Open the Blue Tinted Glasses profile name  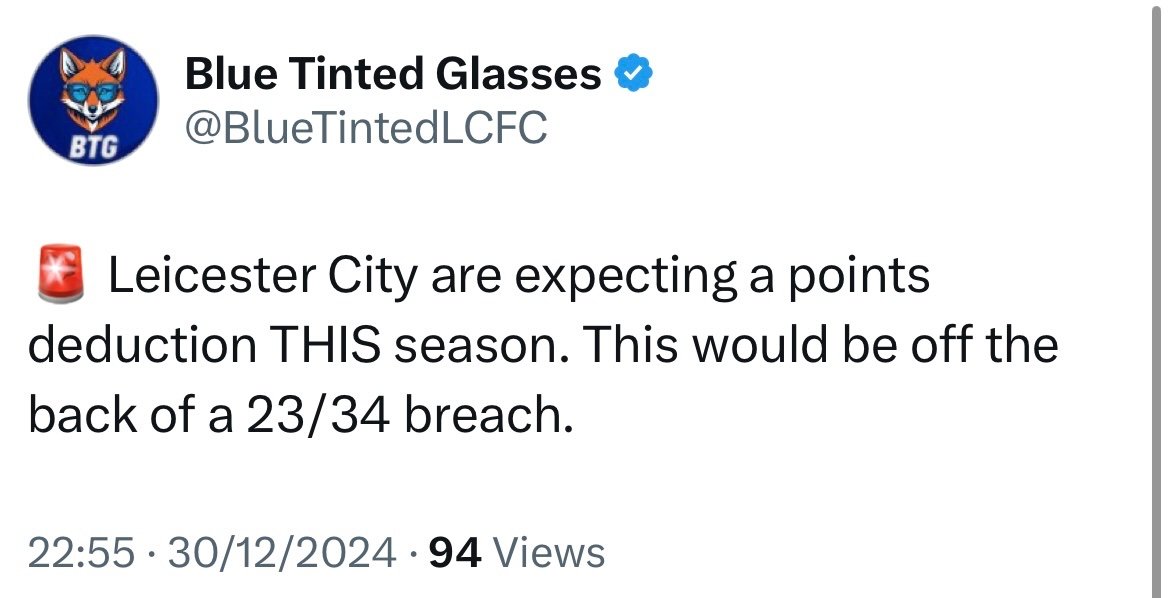pos(393,73)
